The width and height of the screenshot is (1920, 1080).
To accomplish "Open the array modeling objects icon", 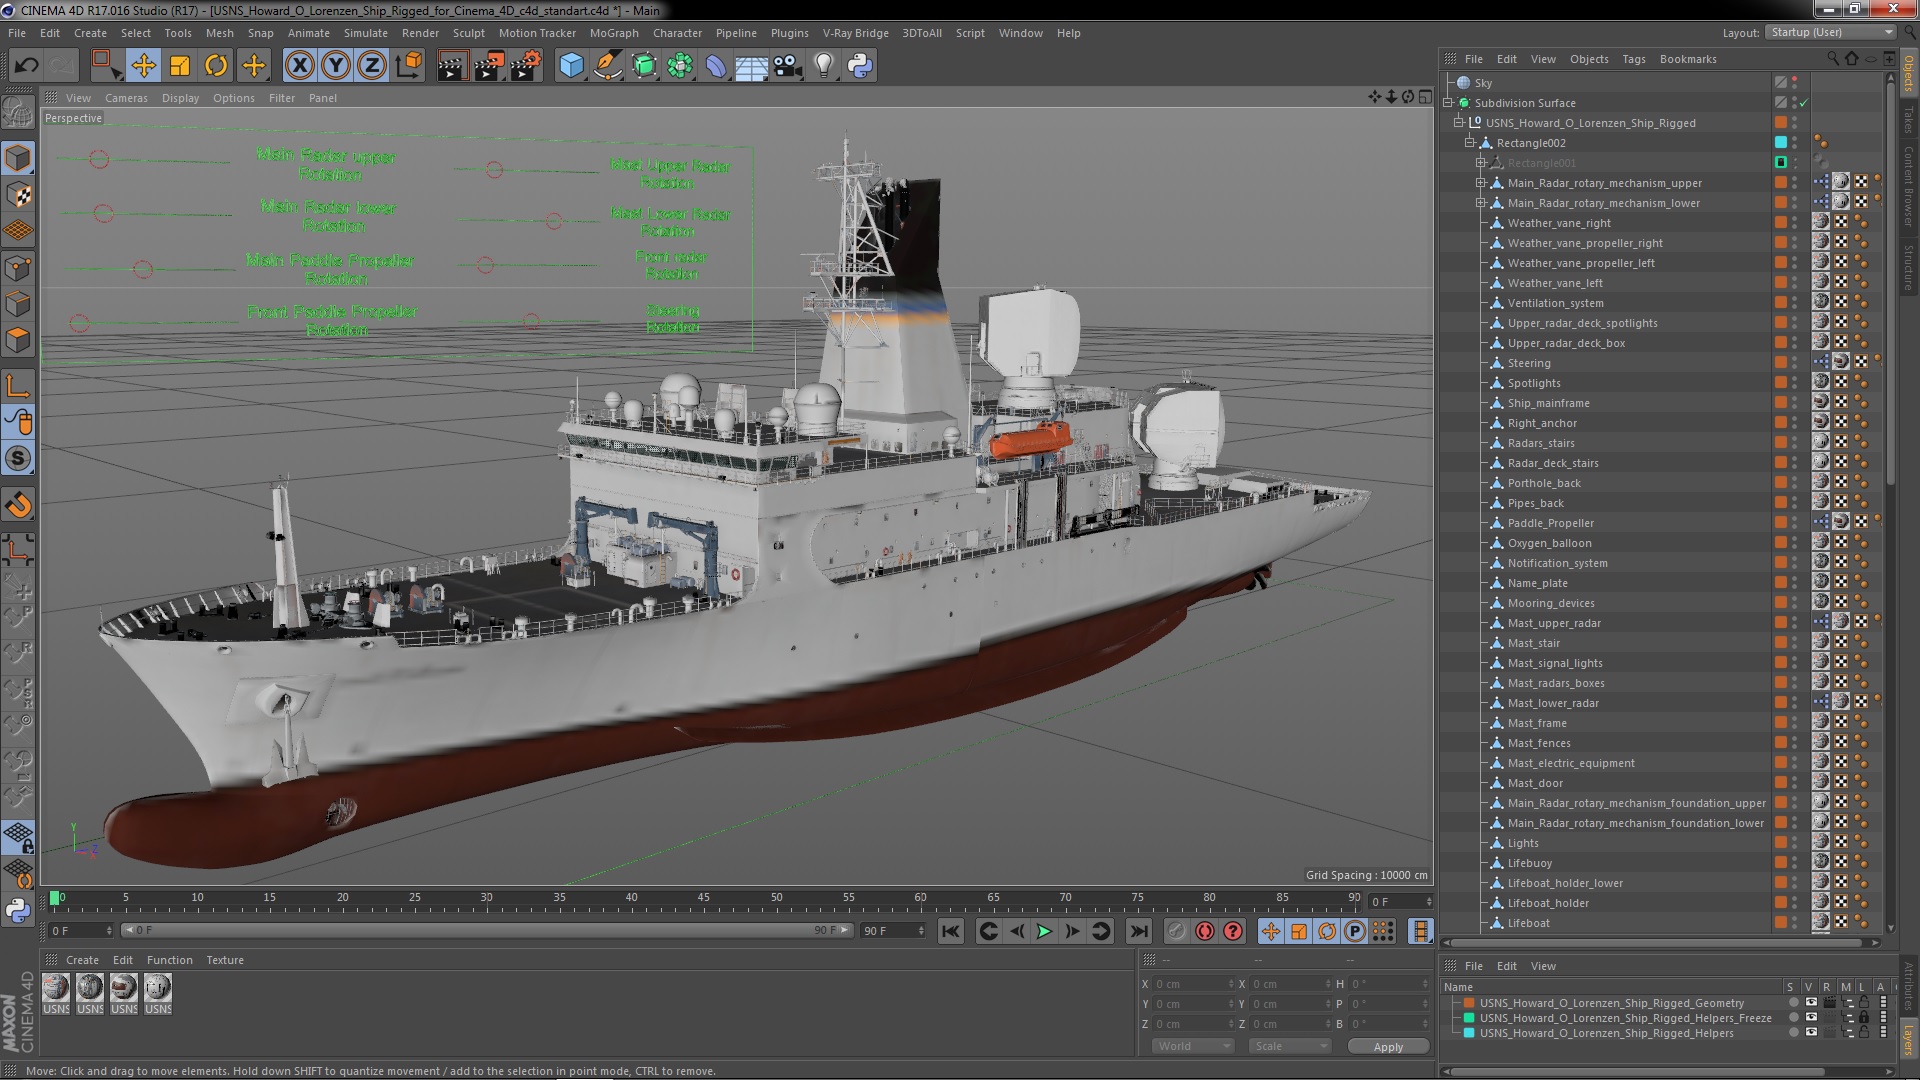I will (680, 66).
